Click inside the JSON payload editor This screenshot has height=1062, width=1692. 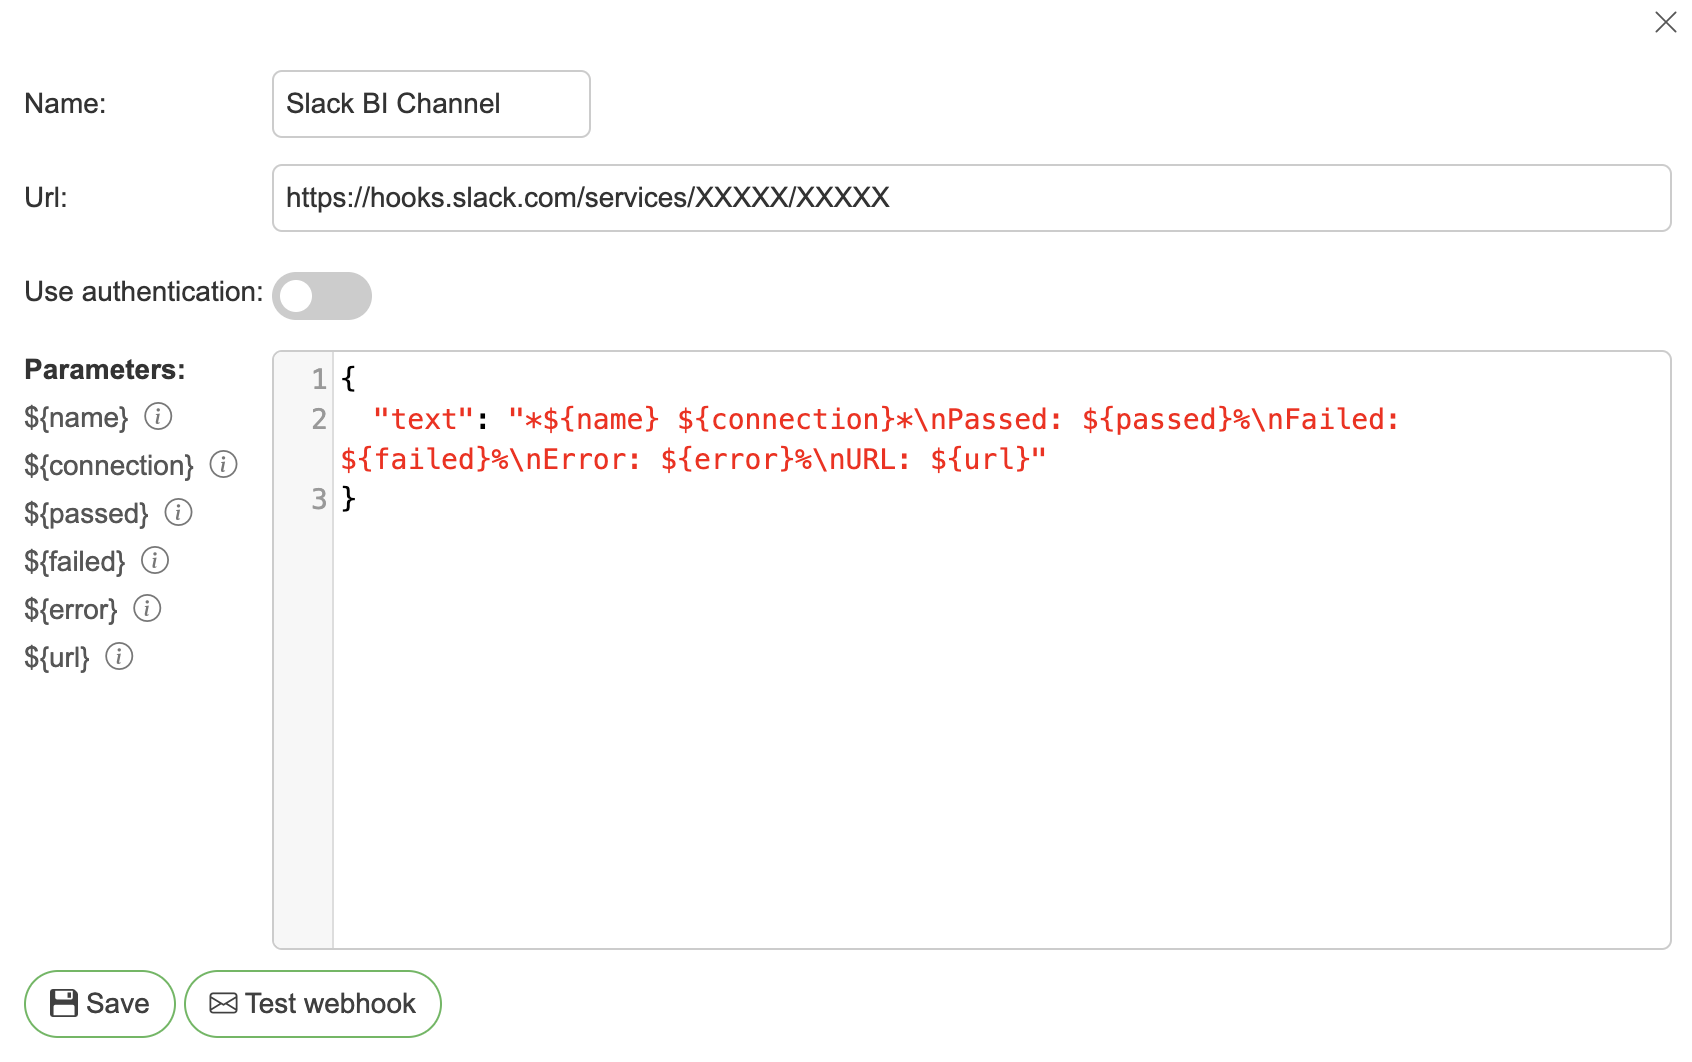(1000, 700)
